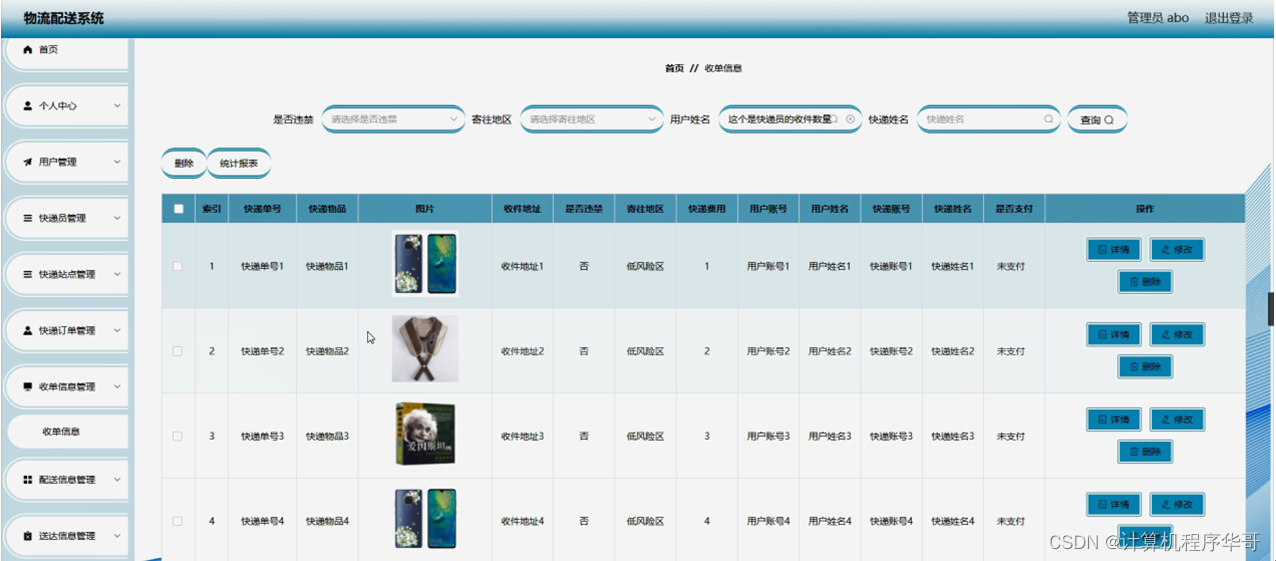Click the 快递姓名 input field

[989, 119]
